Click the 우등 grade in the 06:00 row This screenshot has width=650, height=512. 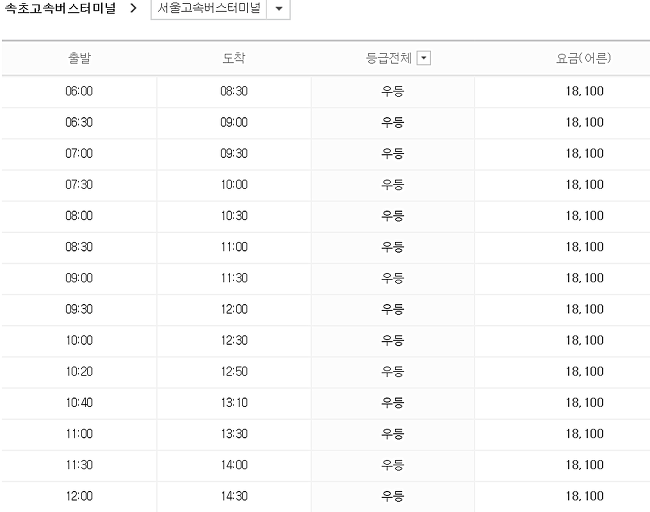[x=393, y=91]
